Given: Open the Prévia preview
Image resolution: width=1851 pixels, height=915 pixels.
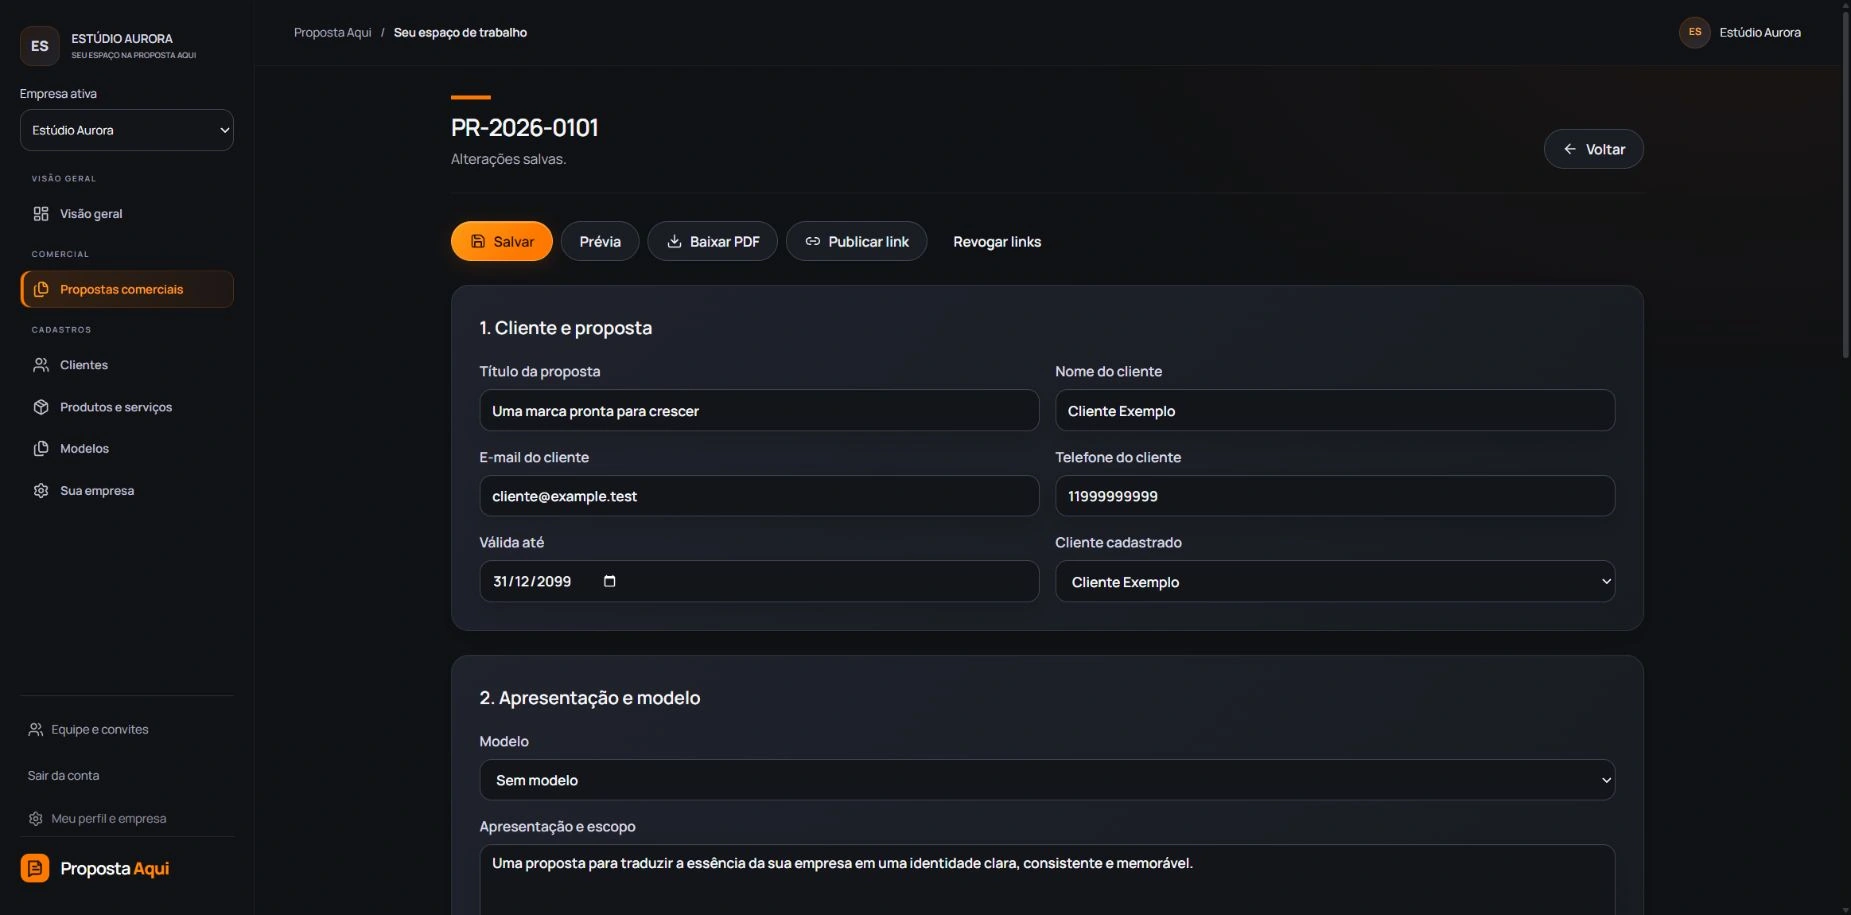Looking at the screenshot, I should pos(600,241).
